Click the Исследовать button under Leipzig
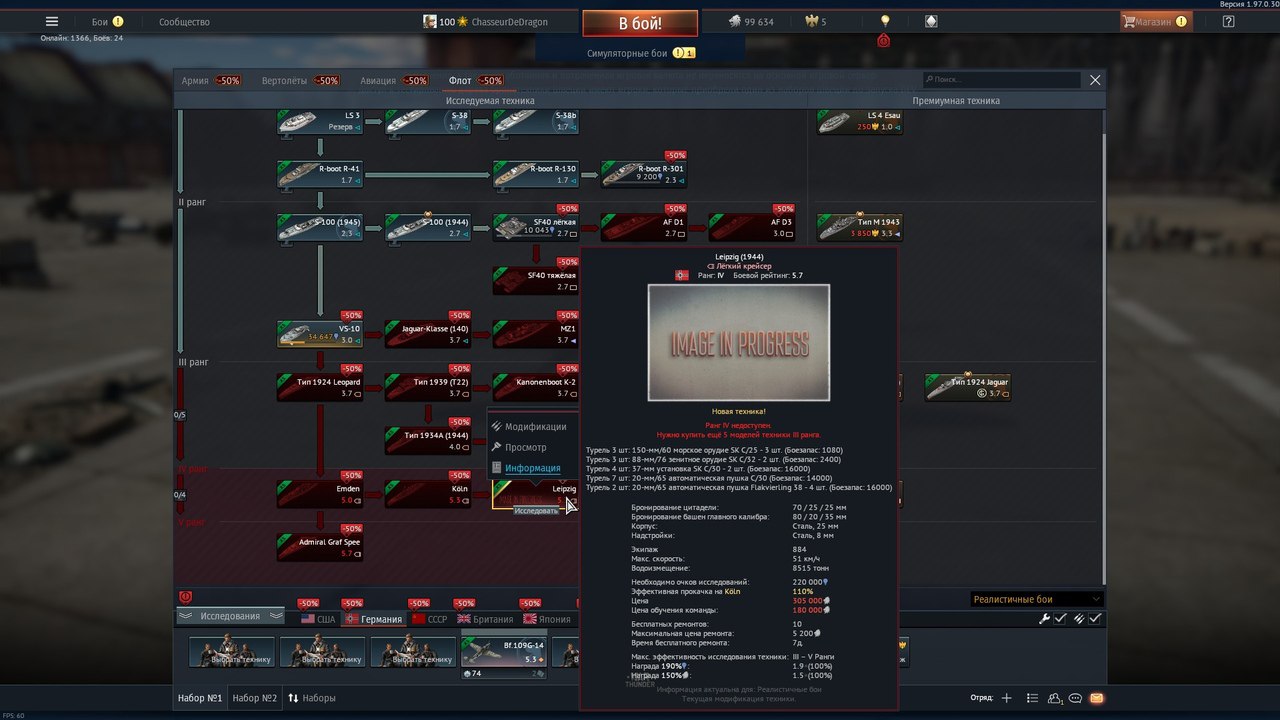Viewport: 1280px width, 720px height. pos(536,511)
